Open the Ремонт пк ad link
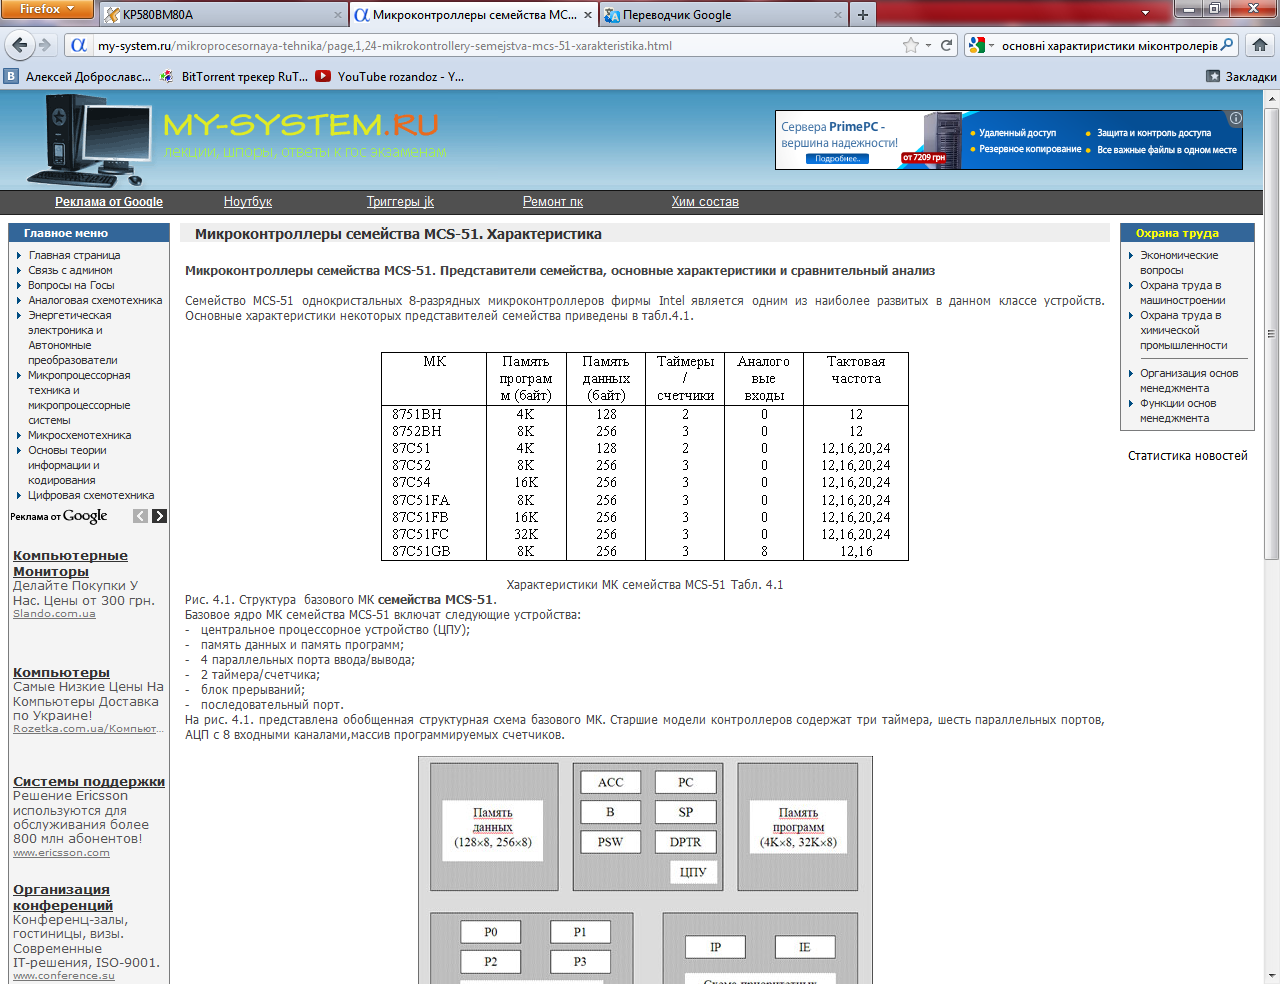 pyautogui.click(x=553, y=202)
